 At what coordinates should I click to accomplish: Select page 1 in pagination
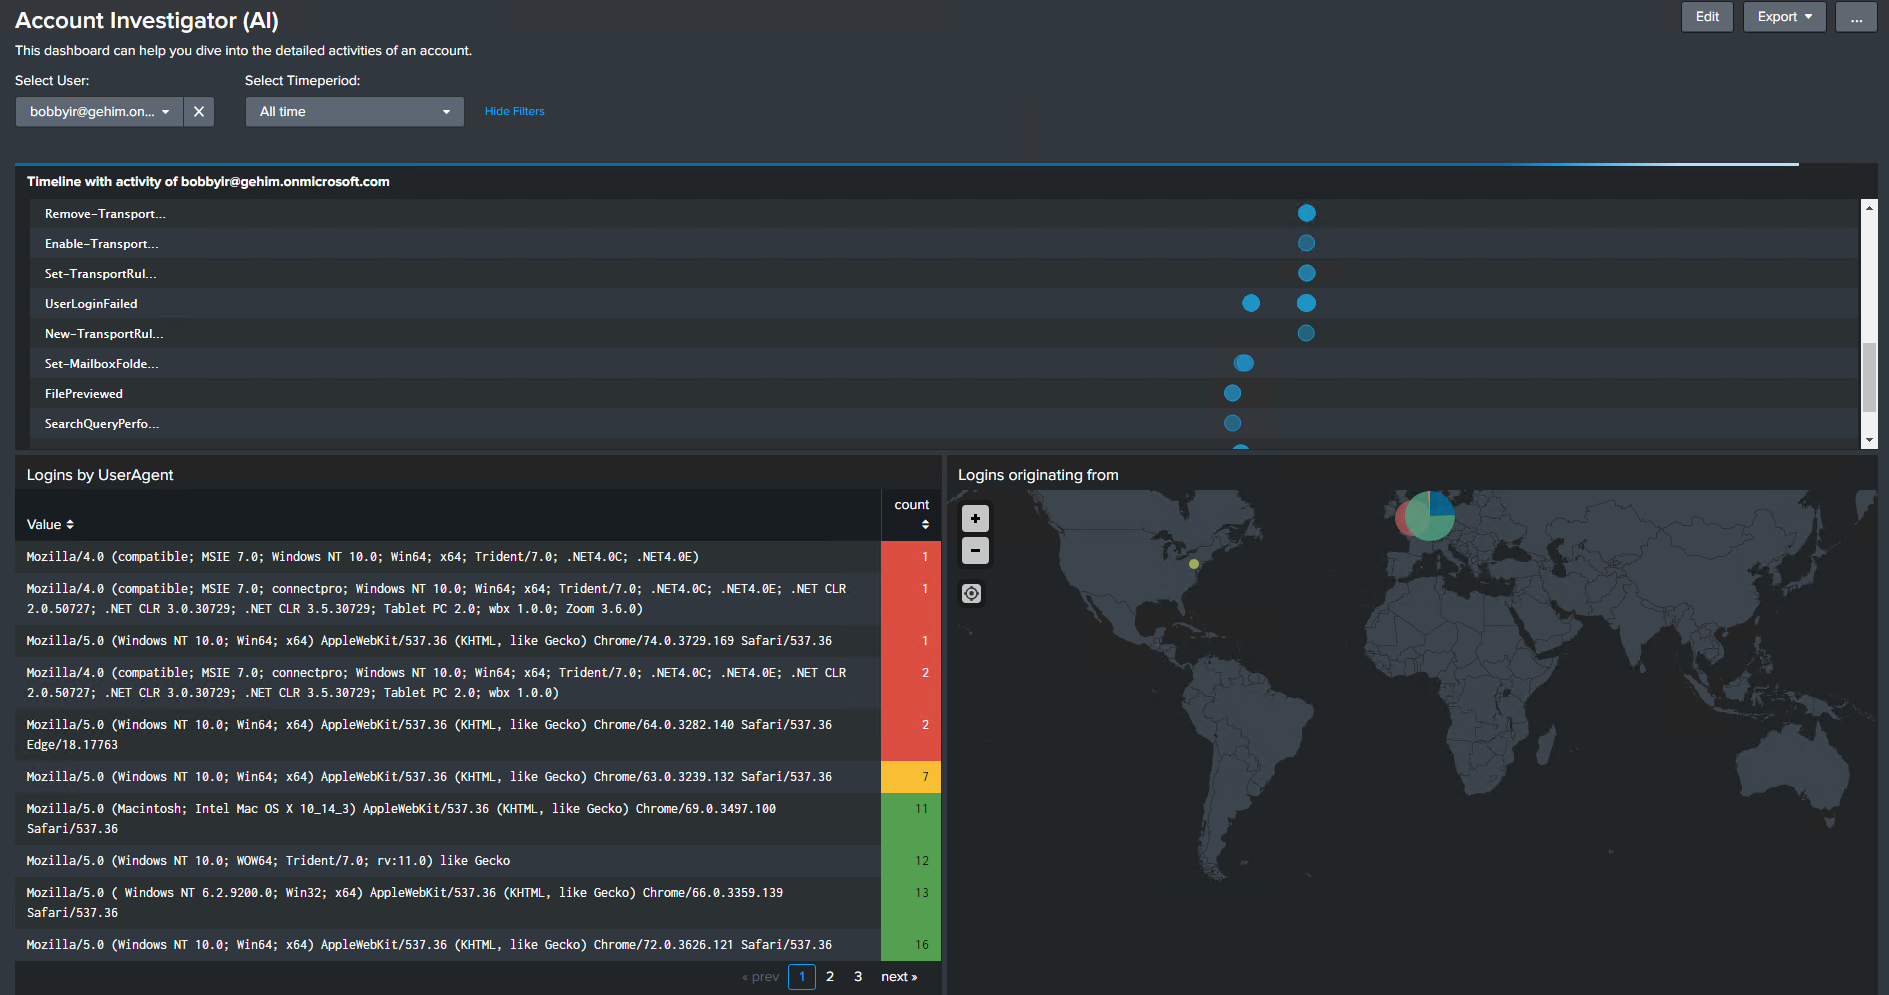tap(802, 977)
